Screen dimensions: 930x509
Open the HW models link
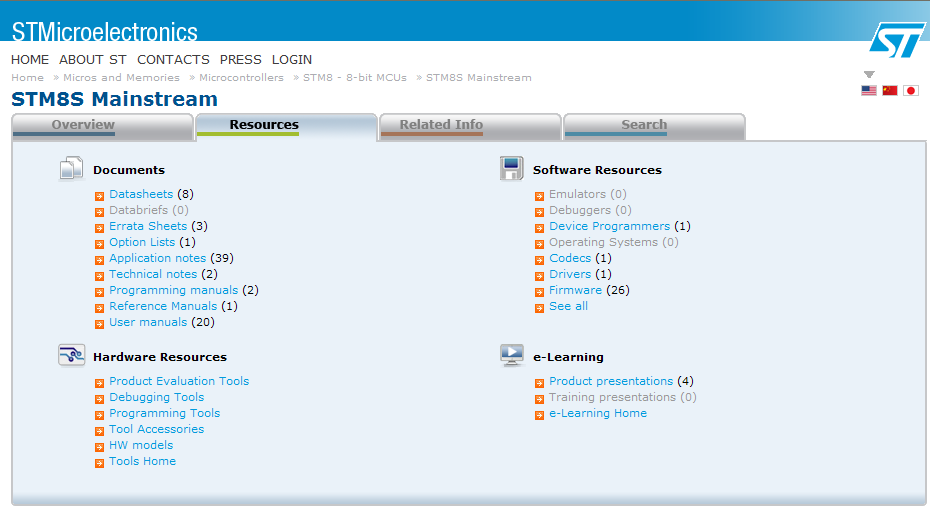(x=141, y=445)
